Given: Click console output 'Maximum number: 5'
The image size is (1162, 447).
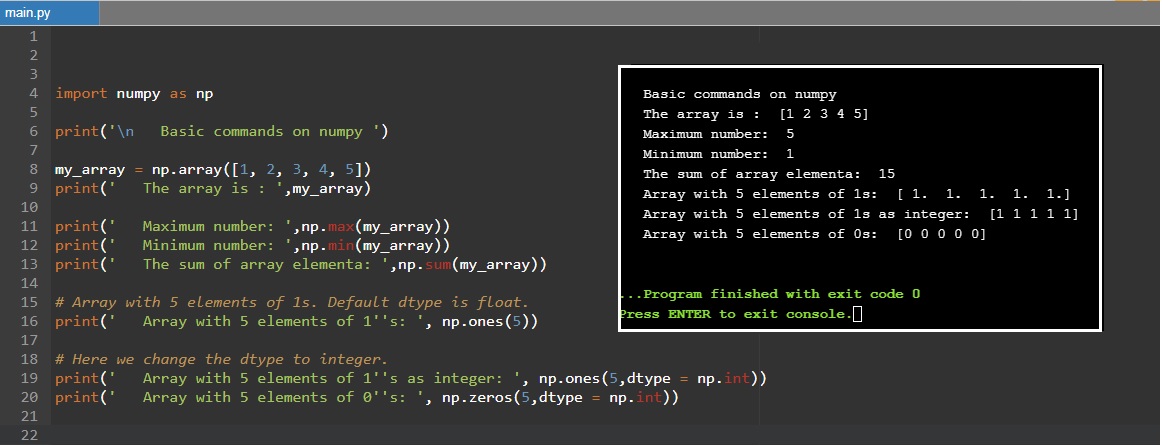Looking at the screenshot, I should pos(718,134).
